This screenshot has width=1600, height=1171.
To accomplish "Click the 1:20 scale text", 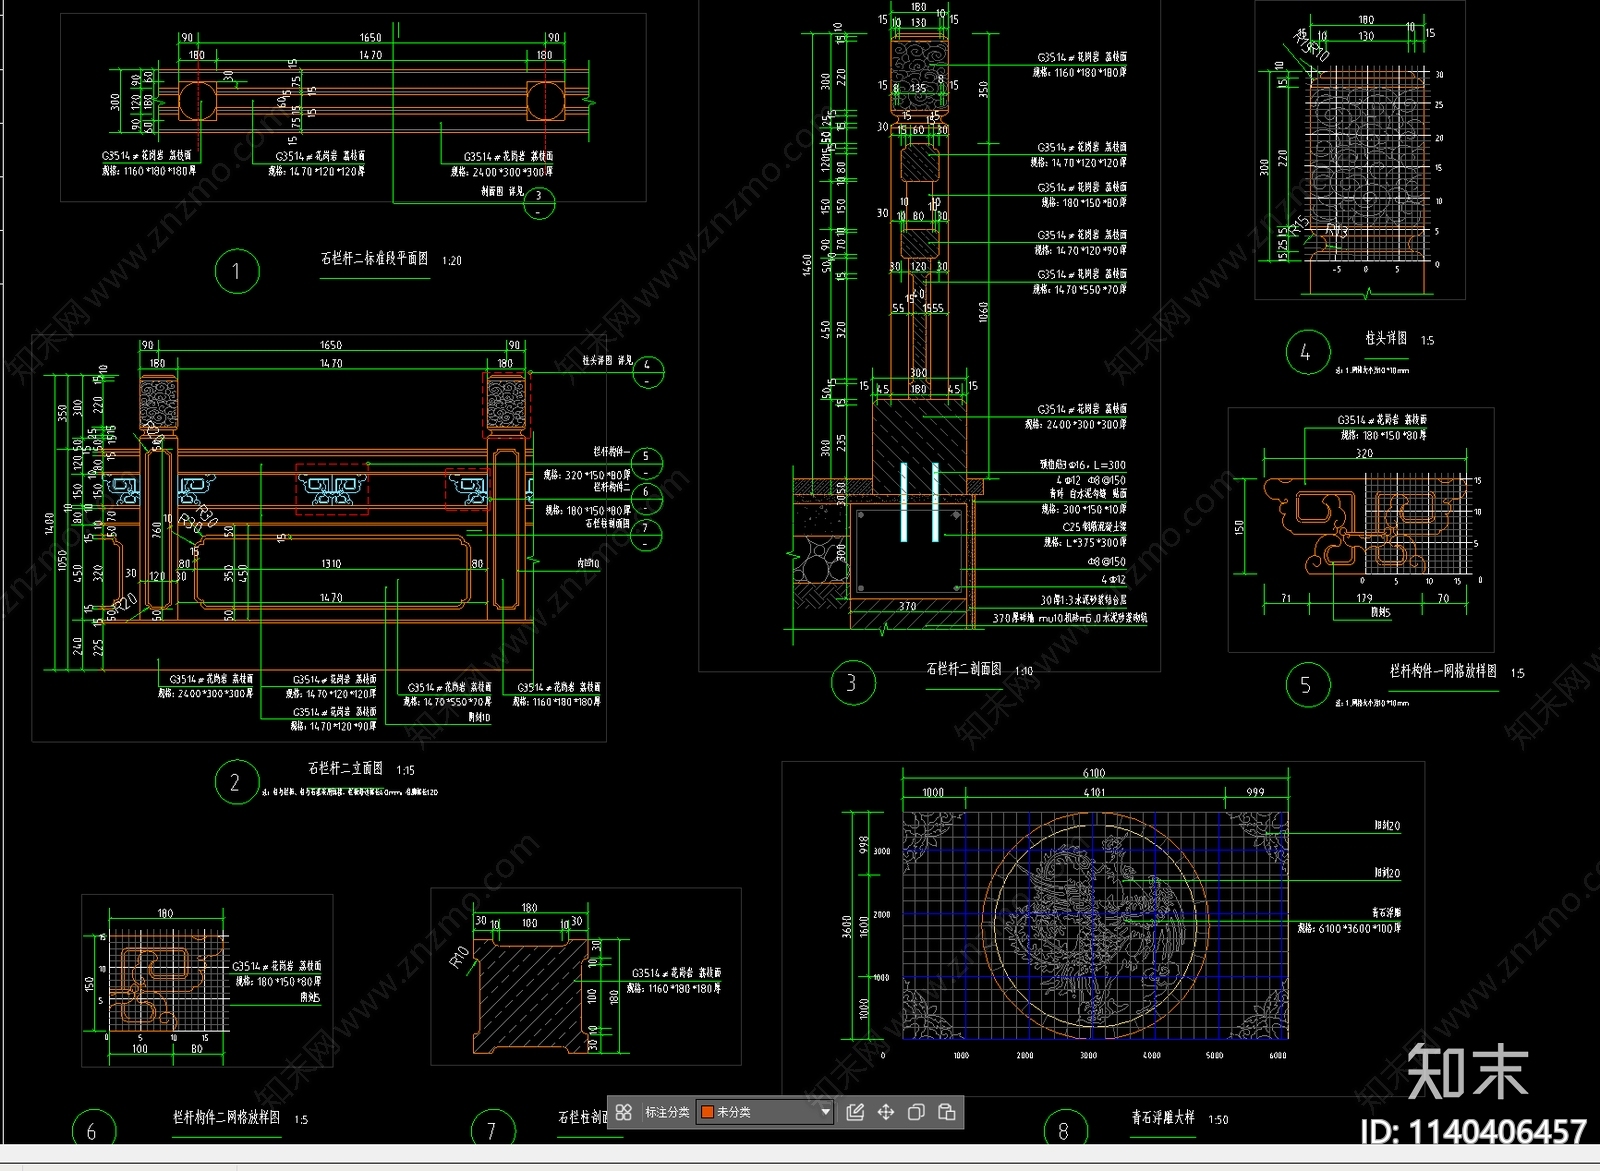I will (x=452, y=260).
